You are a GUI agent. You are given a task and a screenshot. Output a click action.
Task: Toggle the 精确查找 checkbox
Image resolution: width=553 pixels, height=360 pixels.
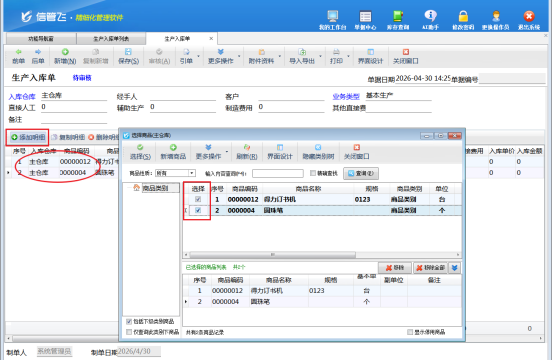312,173
